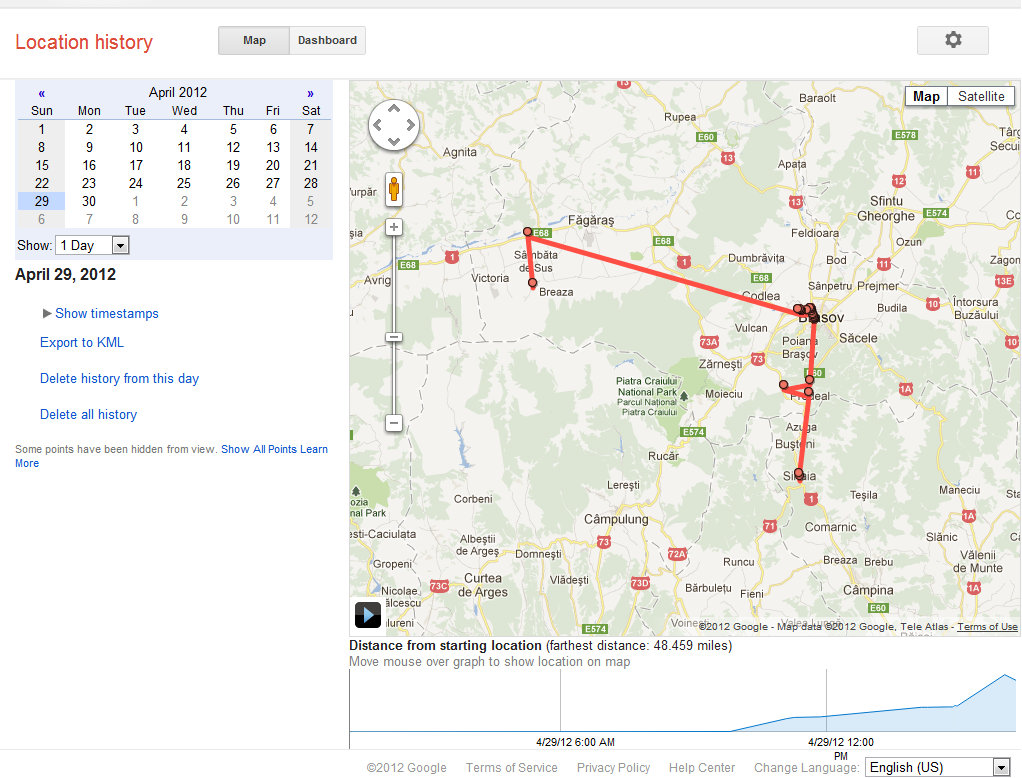The width and height of the screenshot is (1022, 778).
Task: Switch to Satellite view
Action: click(981, 96)
